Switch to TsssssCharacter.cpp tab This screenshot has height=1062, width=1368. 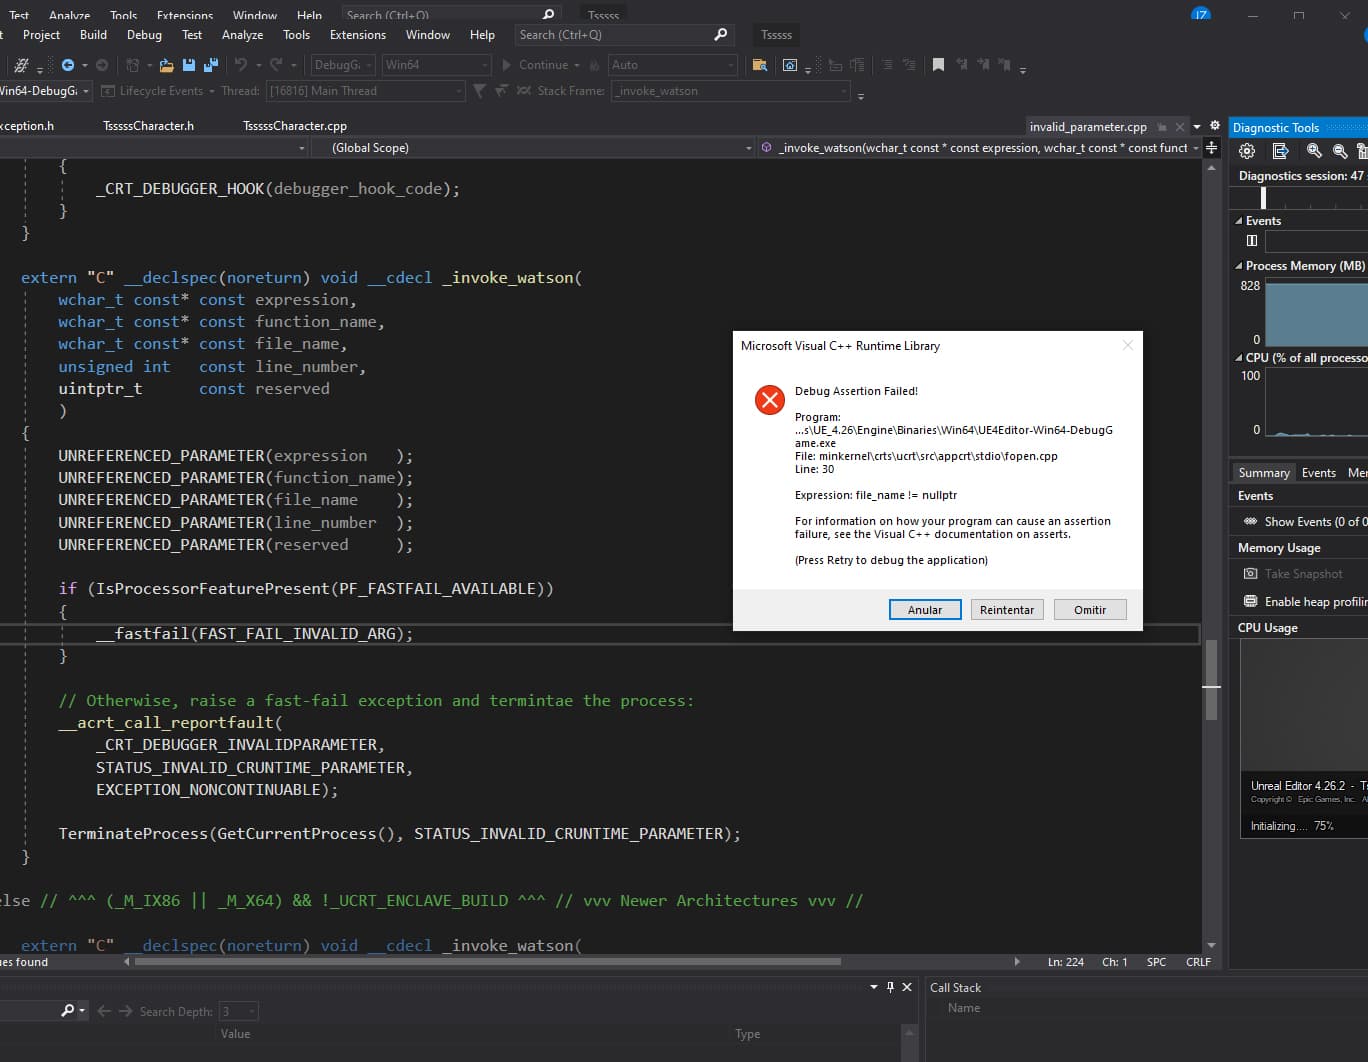coord(294,126)
